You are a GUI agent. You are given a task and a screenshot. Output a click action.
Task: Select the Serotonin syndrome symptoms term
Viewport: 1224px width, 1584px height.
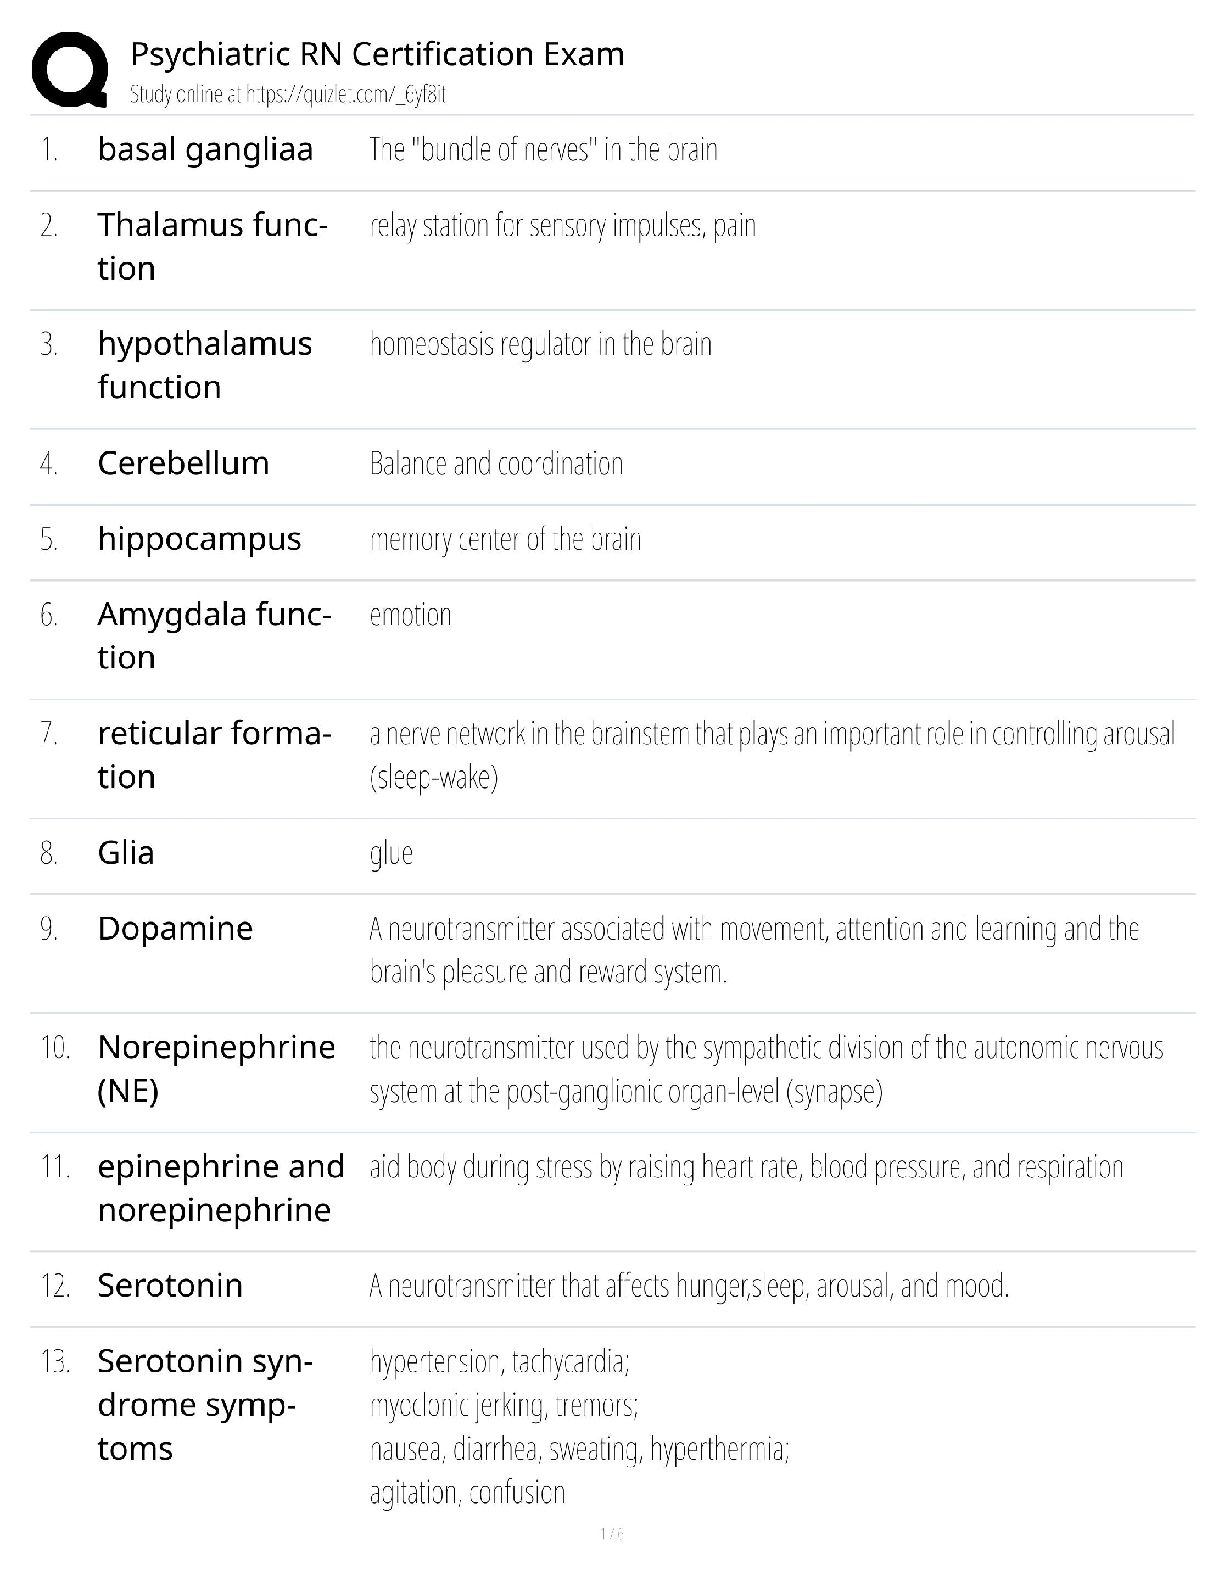pos(205,1404)
